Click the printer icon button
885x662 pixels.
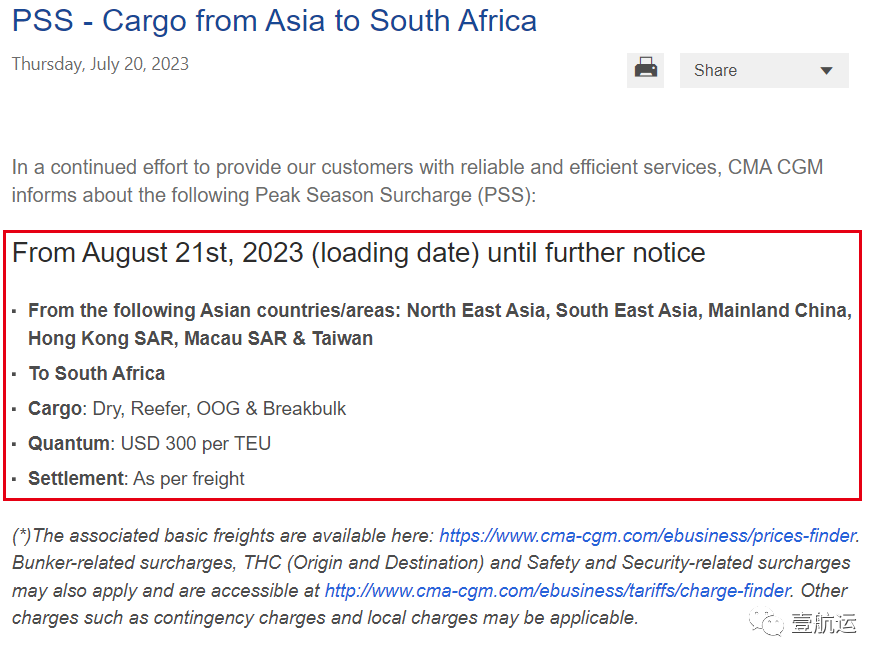click(x=645, y=70)
